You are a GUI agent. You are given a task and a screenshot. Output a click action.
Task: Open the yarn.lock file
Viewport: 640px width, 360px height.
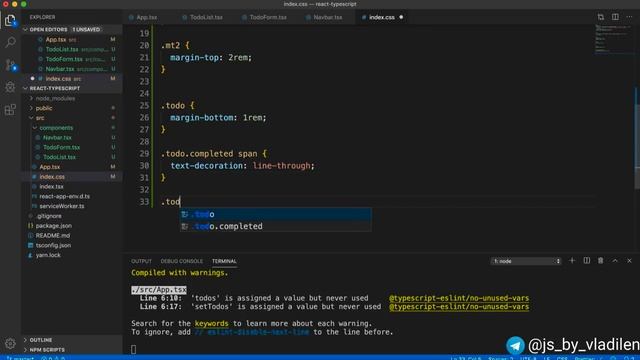(x=71, y=255)
